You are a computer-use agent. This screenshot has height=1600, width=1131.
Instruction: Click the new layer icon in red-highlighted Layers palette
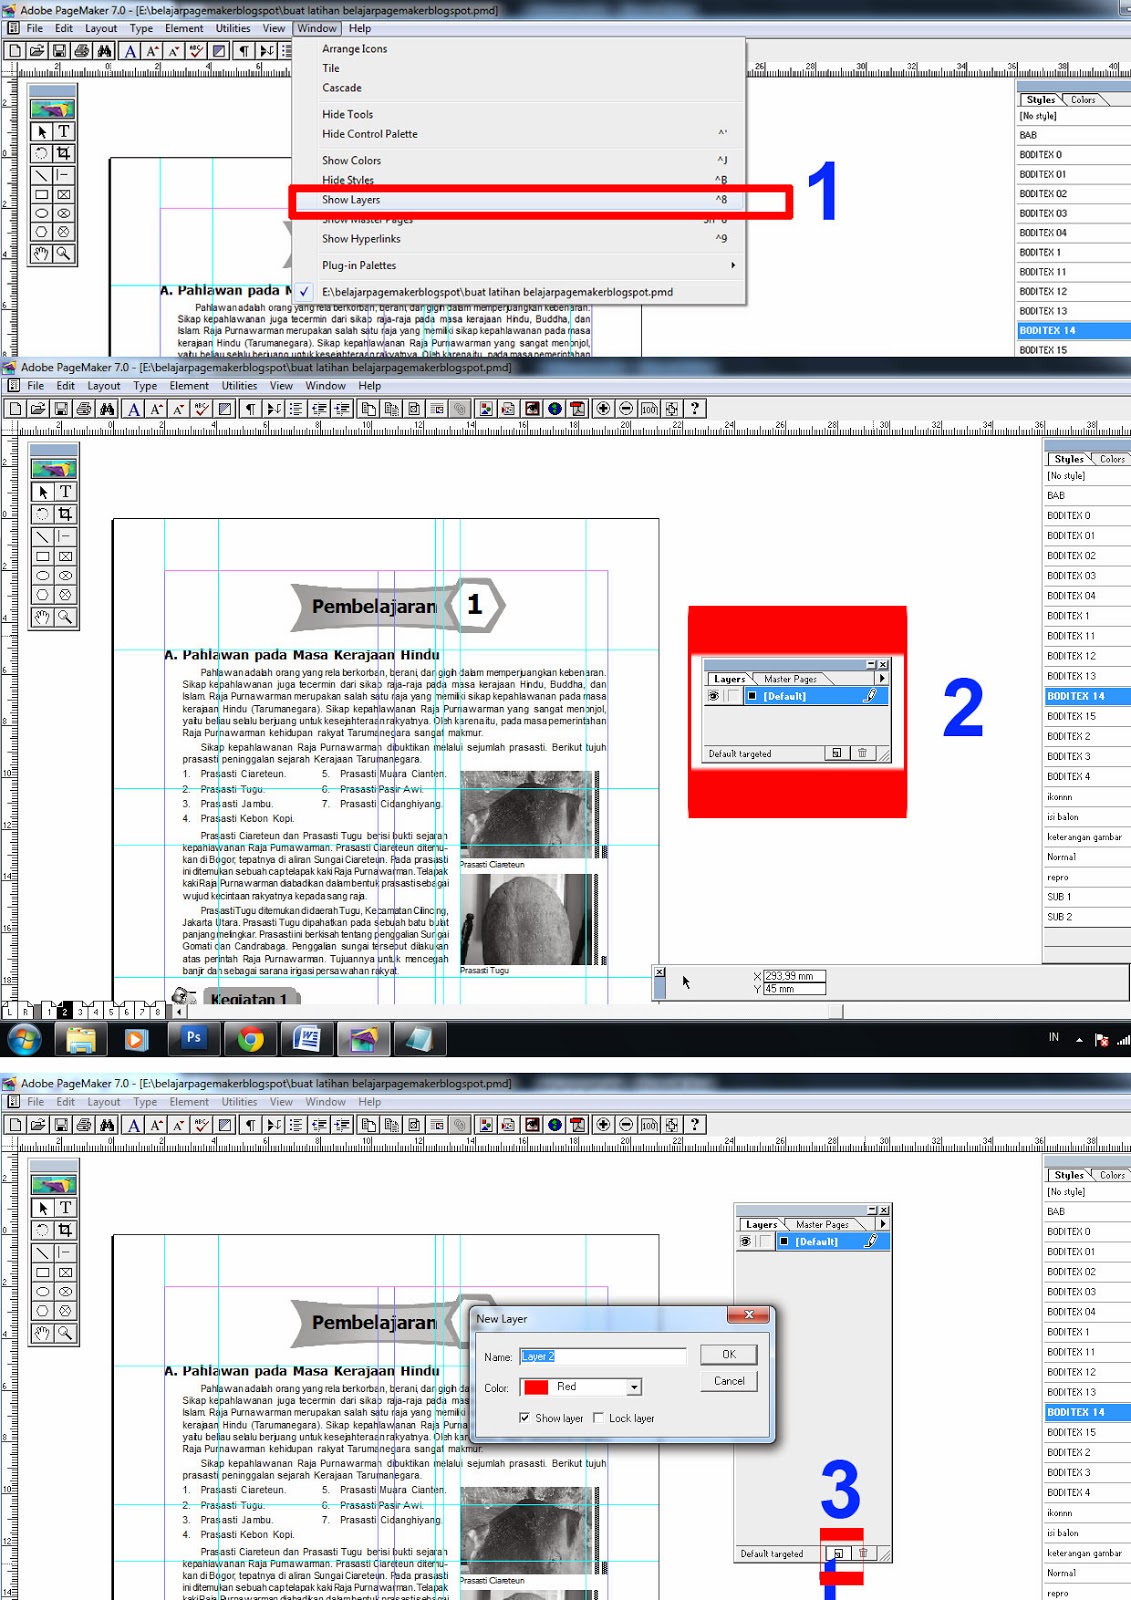click(x=837, y=753)
